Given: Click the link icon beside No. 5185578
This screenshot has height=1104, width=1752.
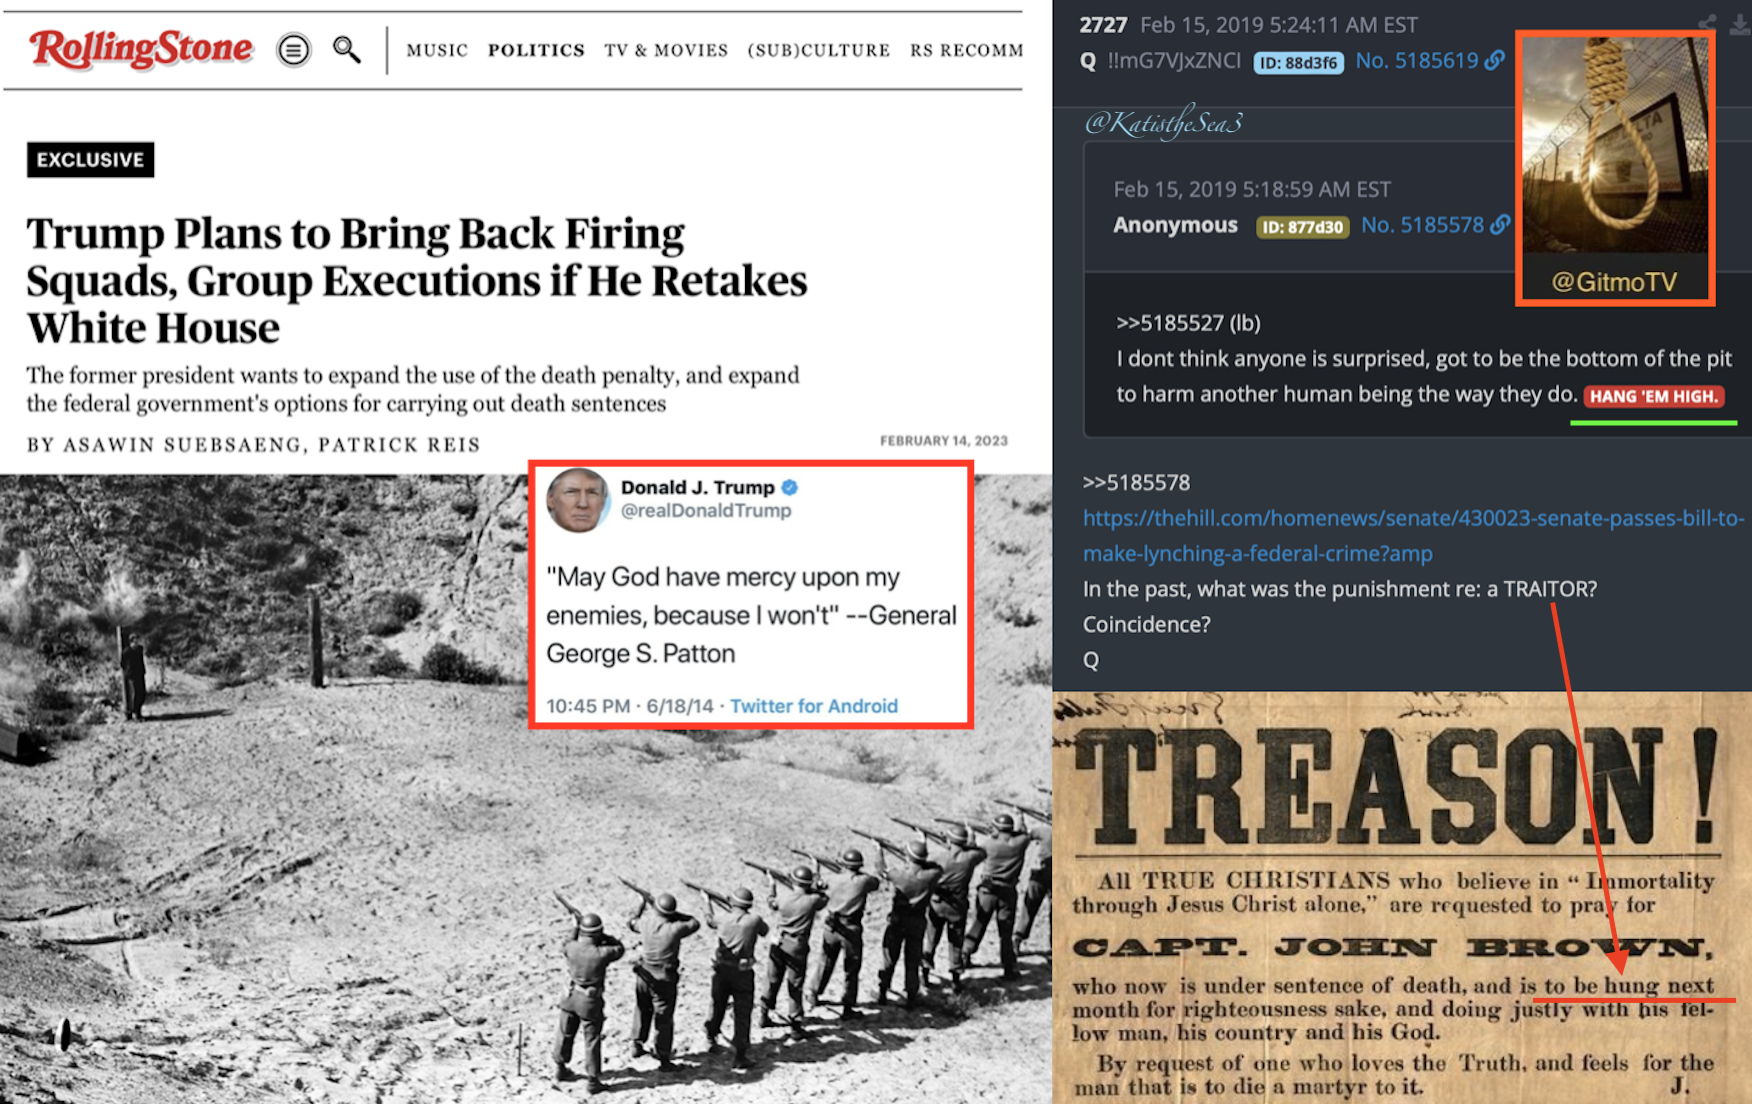Looking at the screenshot, I should click(1500, 225).
